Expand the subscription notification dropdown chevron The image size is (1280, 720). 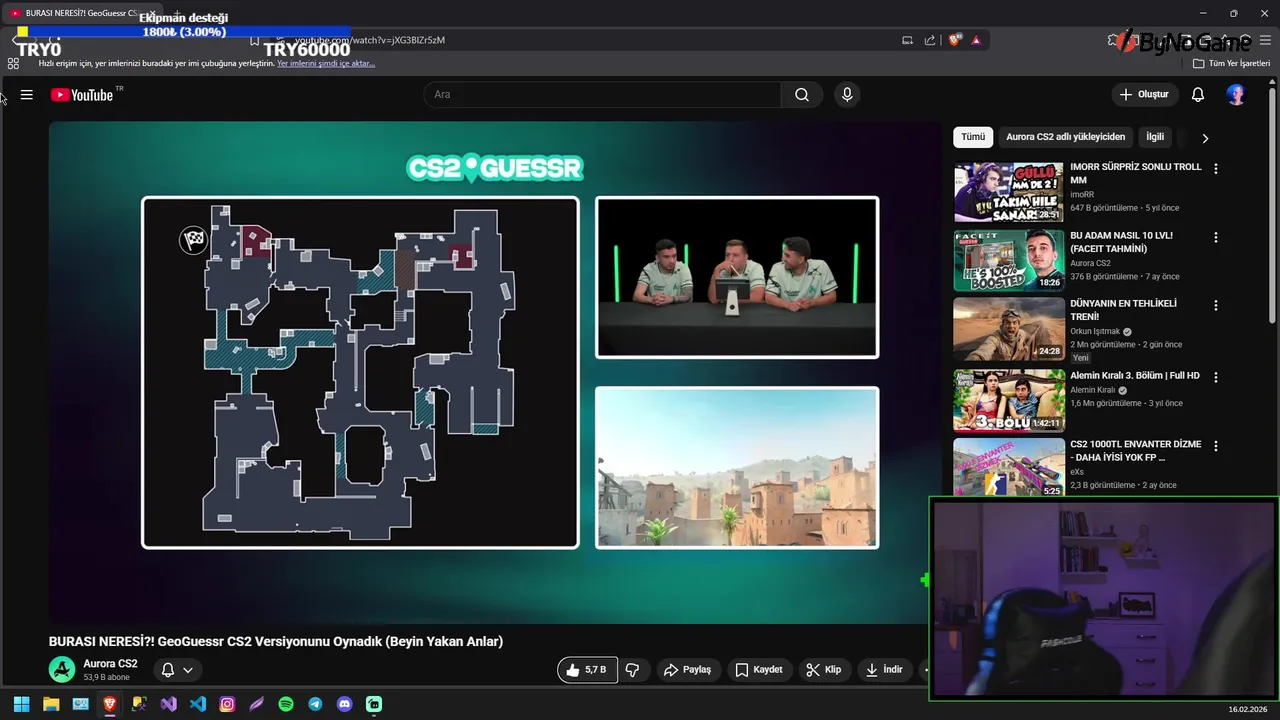187,670
